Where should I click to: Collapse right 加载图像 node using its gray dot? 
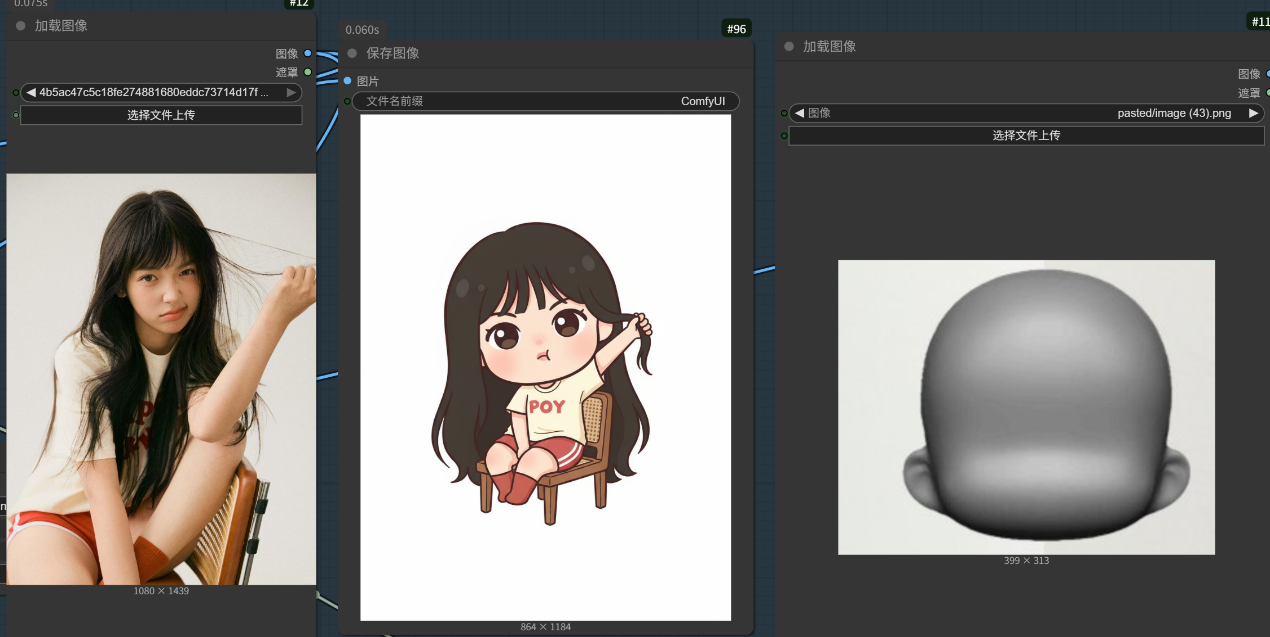789,46
